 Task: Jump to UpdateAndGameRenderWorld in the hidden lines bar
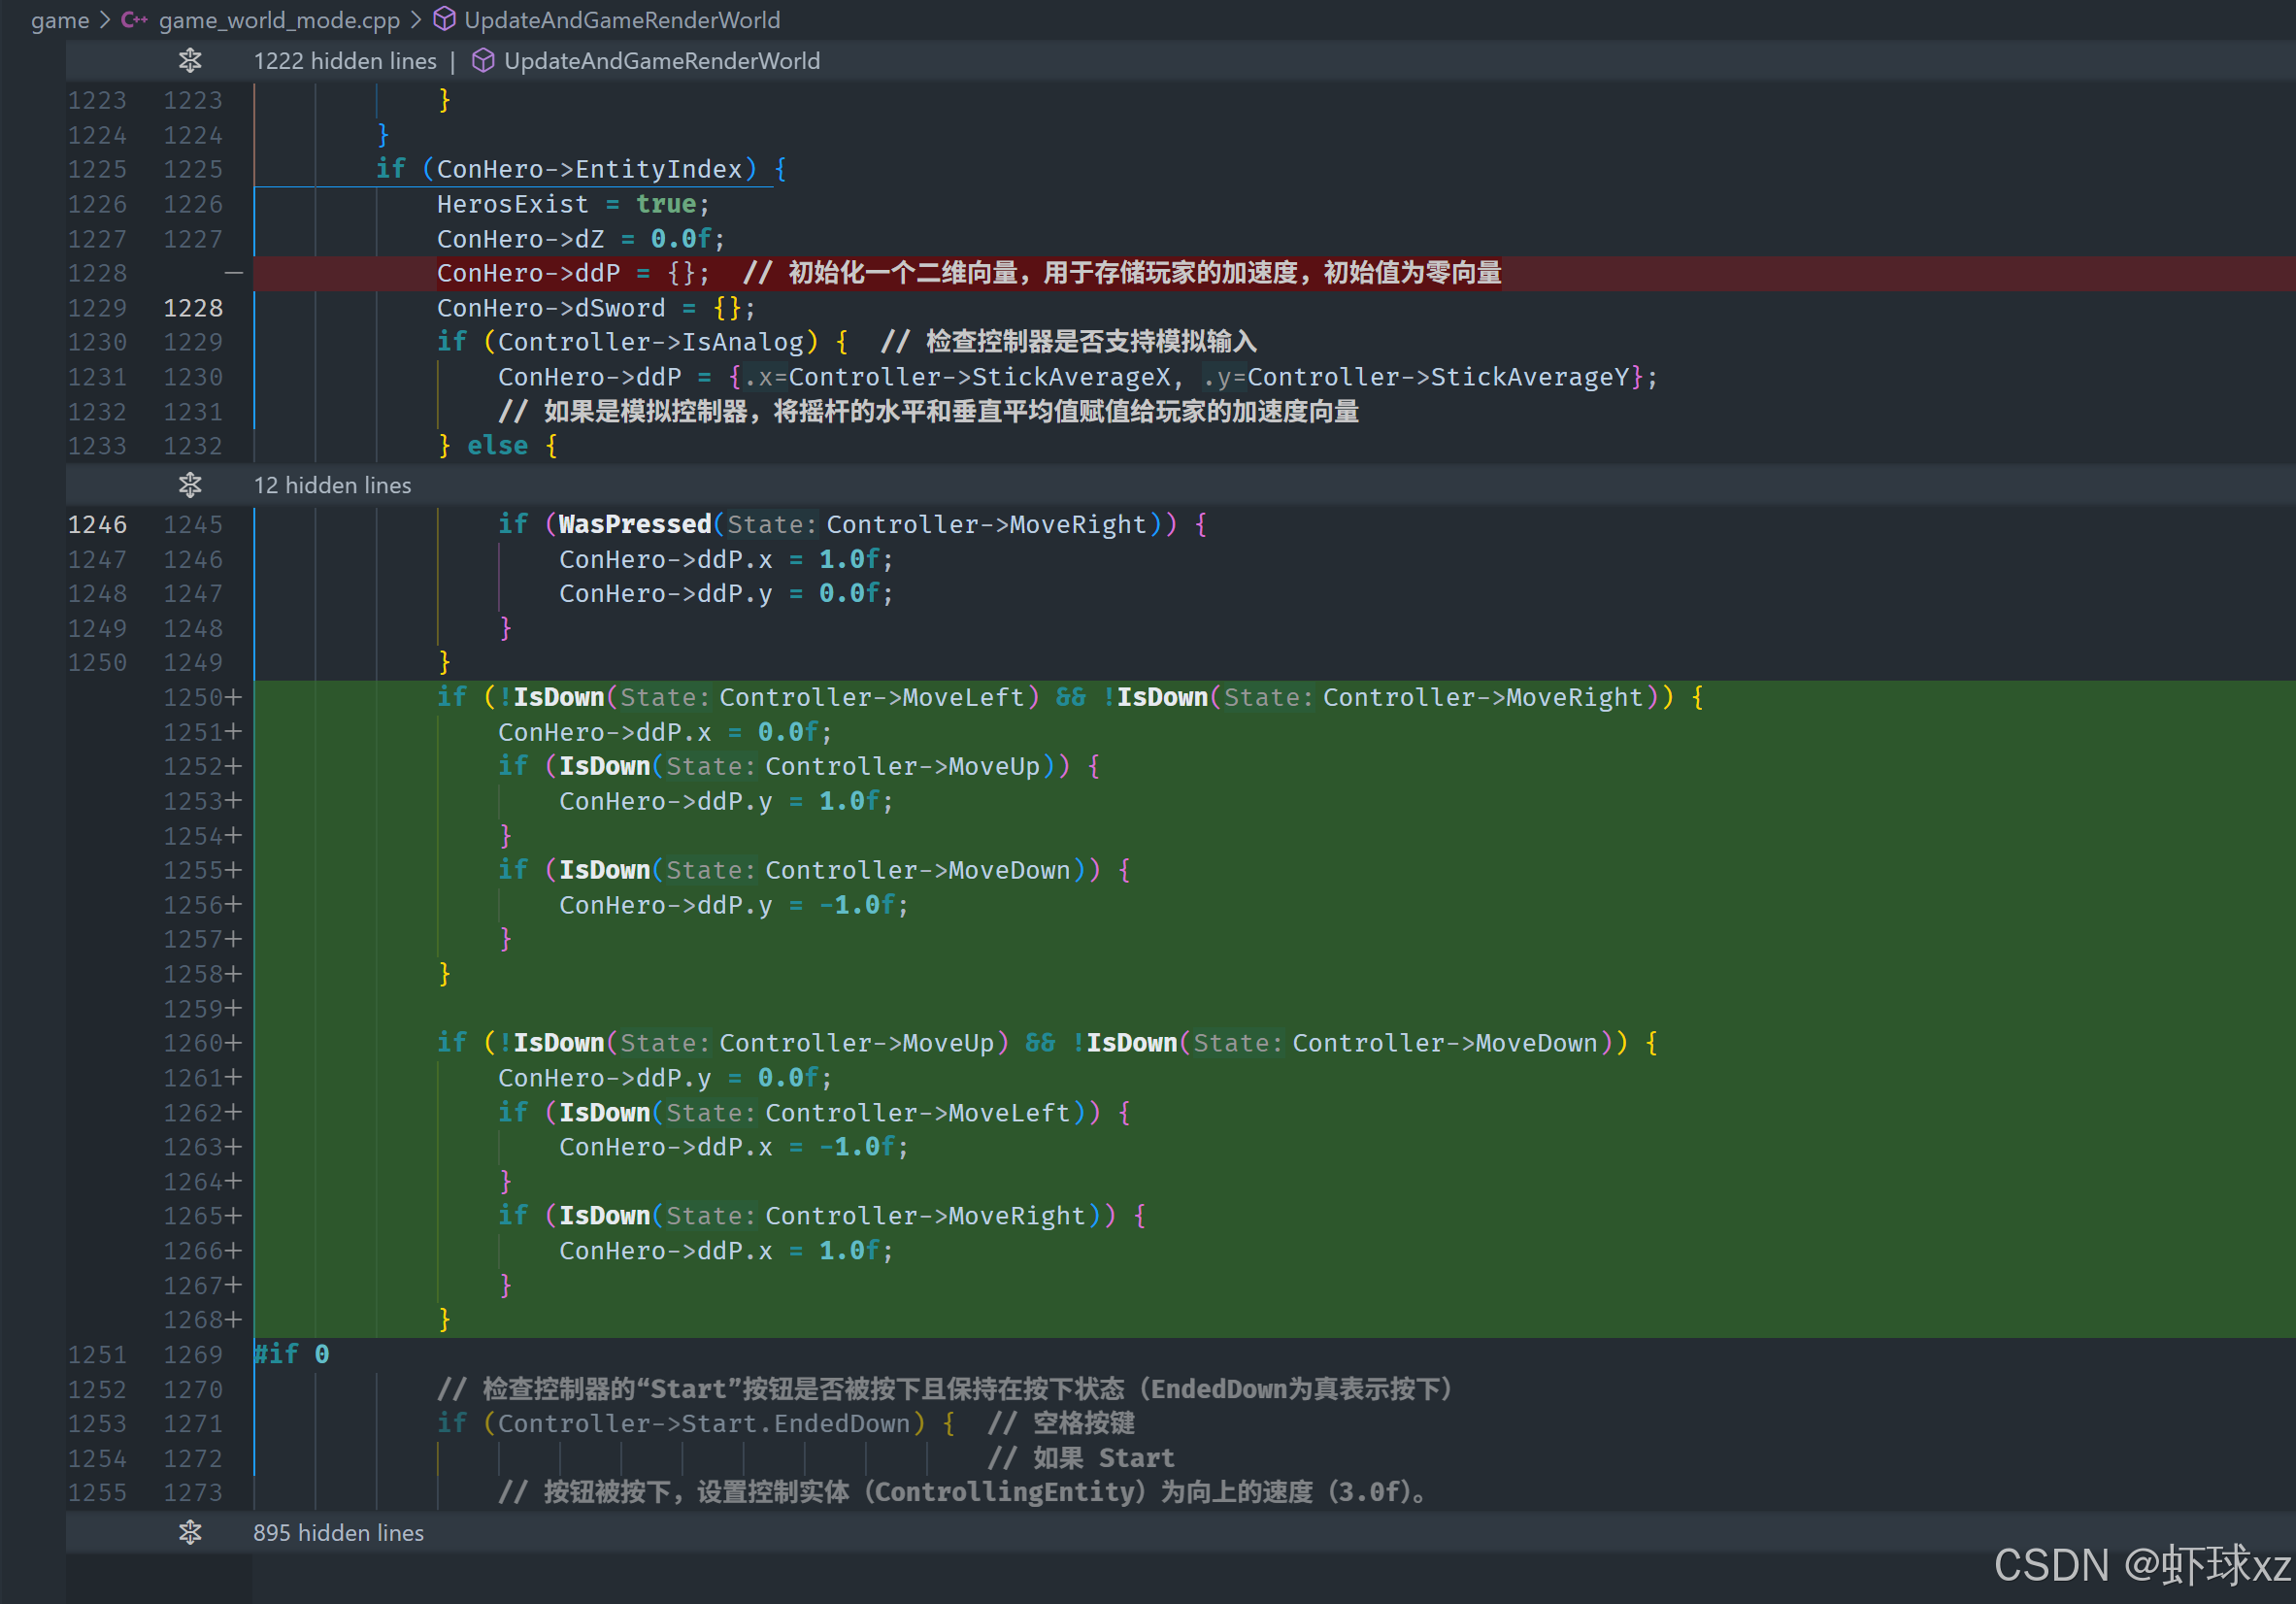point(661,61)
